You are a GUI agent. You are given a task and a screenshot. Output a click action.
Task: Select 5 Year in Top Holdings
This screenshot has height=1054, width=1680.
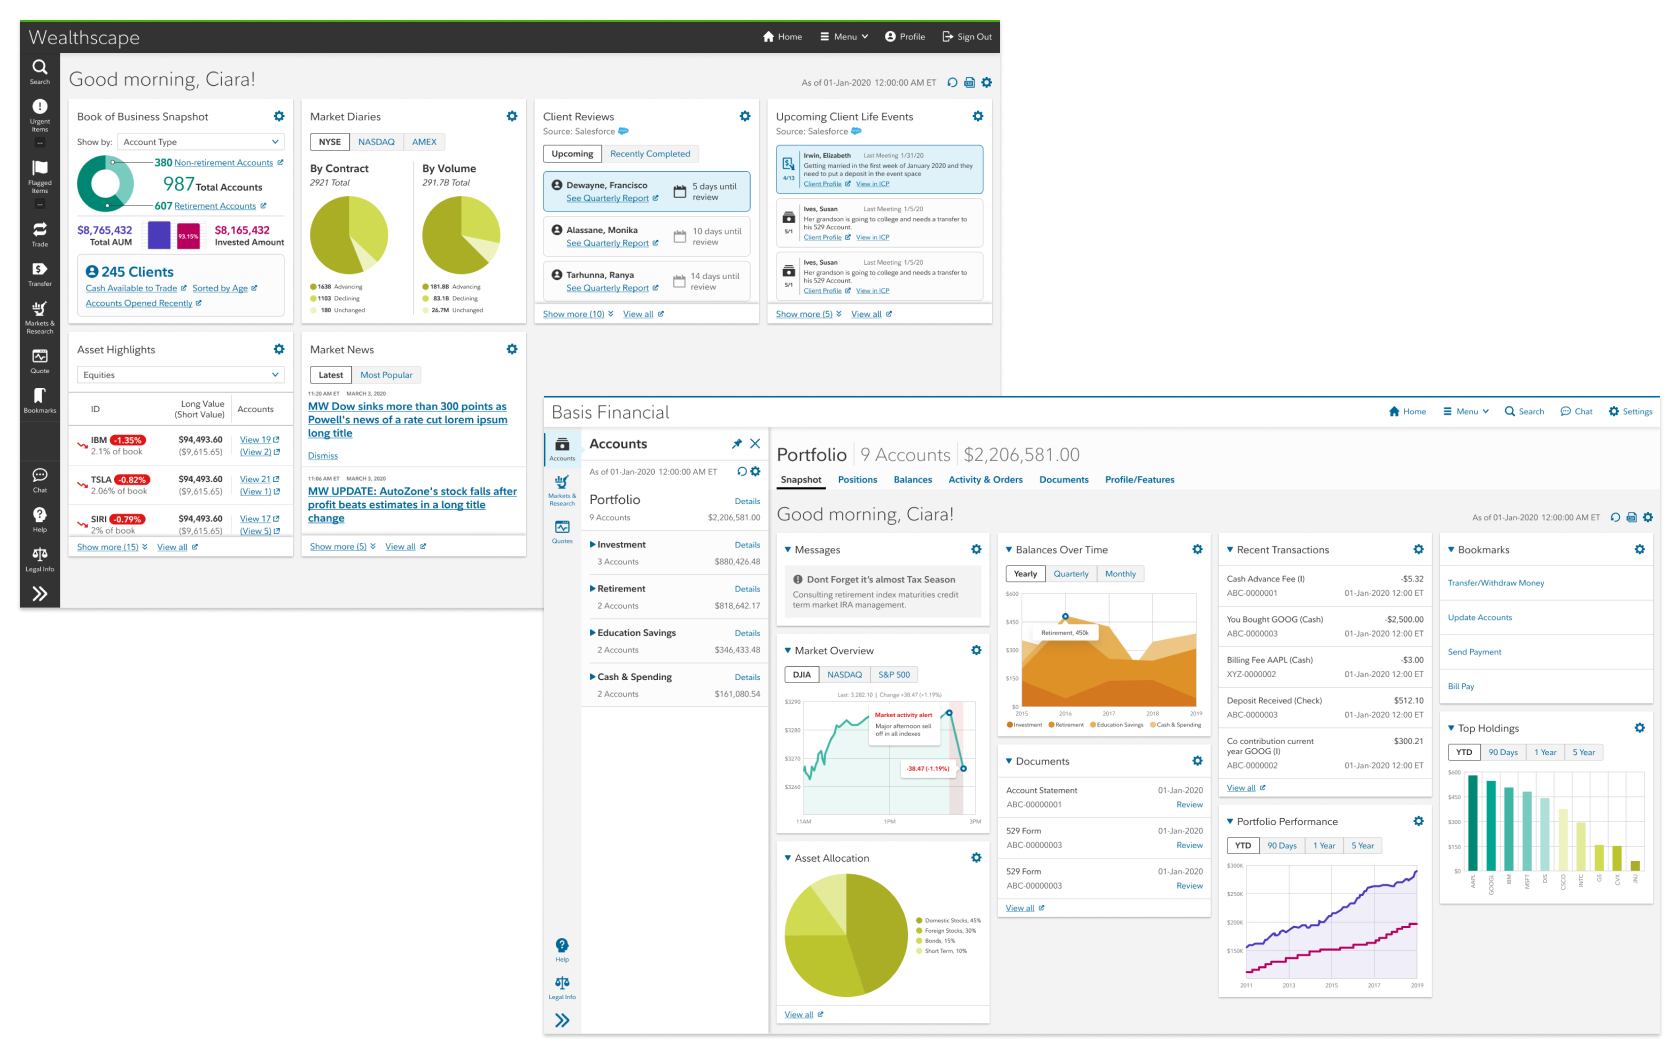pos(1583,752)
